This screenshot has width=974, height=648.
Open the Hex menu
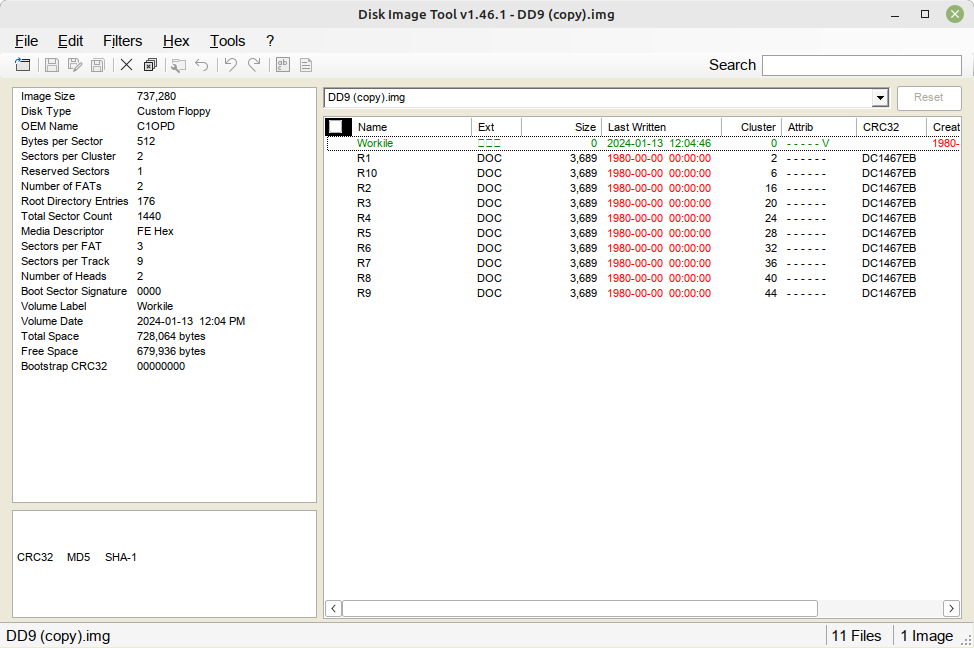pos(176,41)
